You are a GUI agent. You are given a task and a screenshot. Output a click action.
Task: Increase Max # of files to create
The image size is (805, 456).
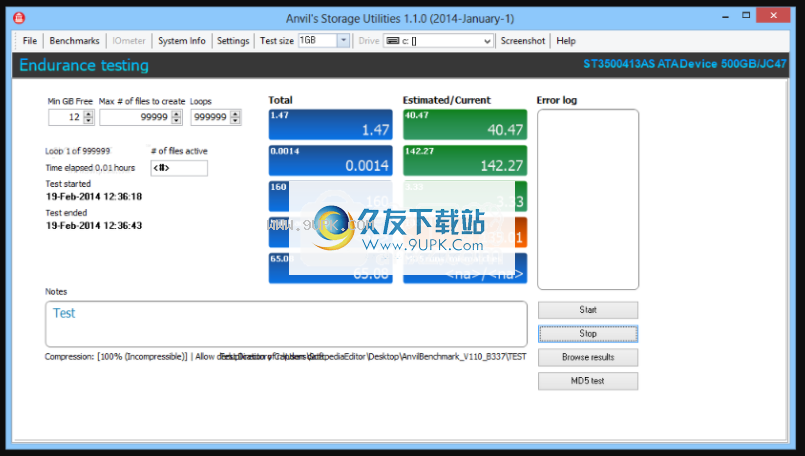coord(177,114)
